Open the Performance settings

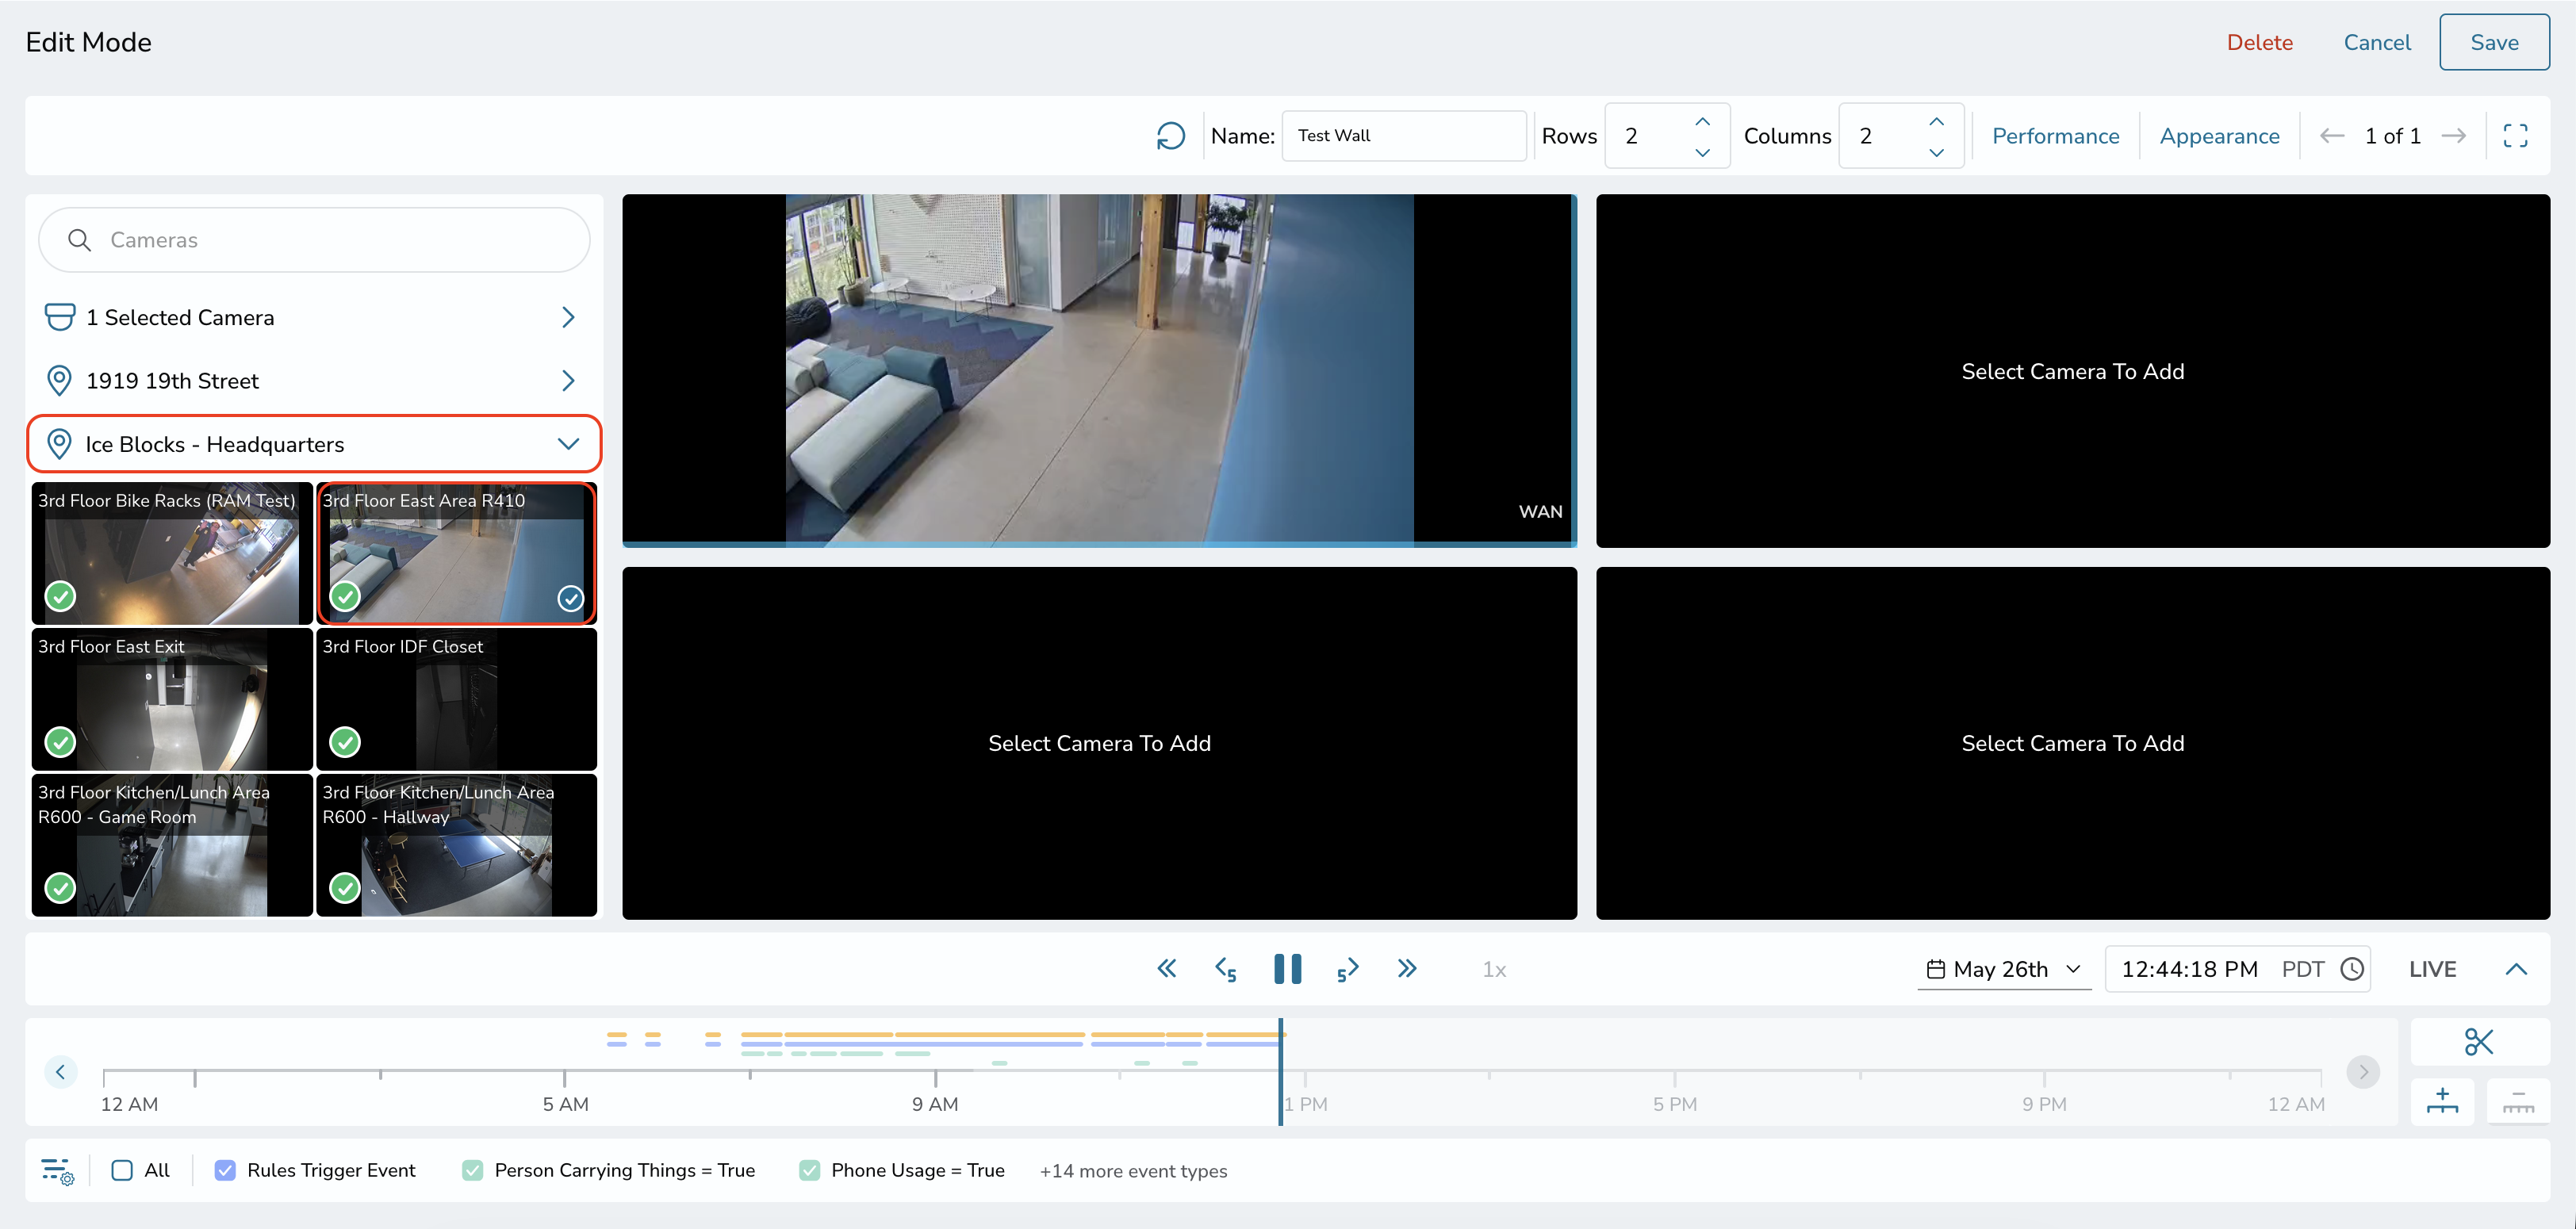(x=2055, y=136)
